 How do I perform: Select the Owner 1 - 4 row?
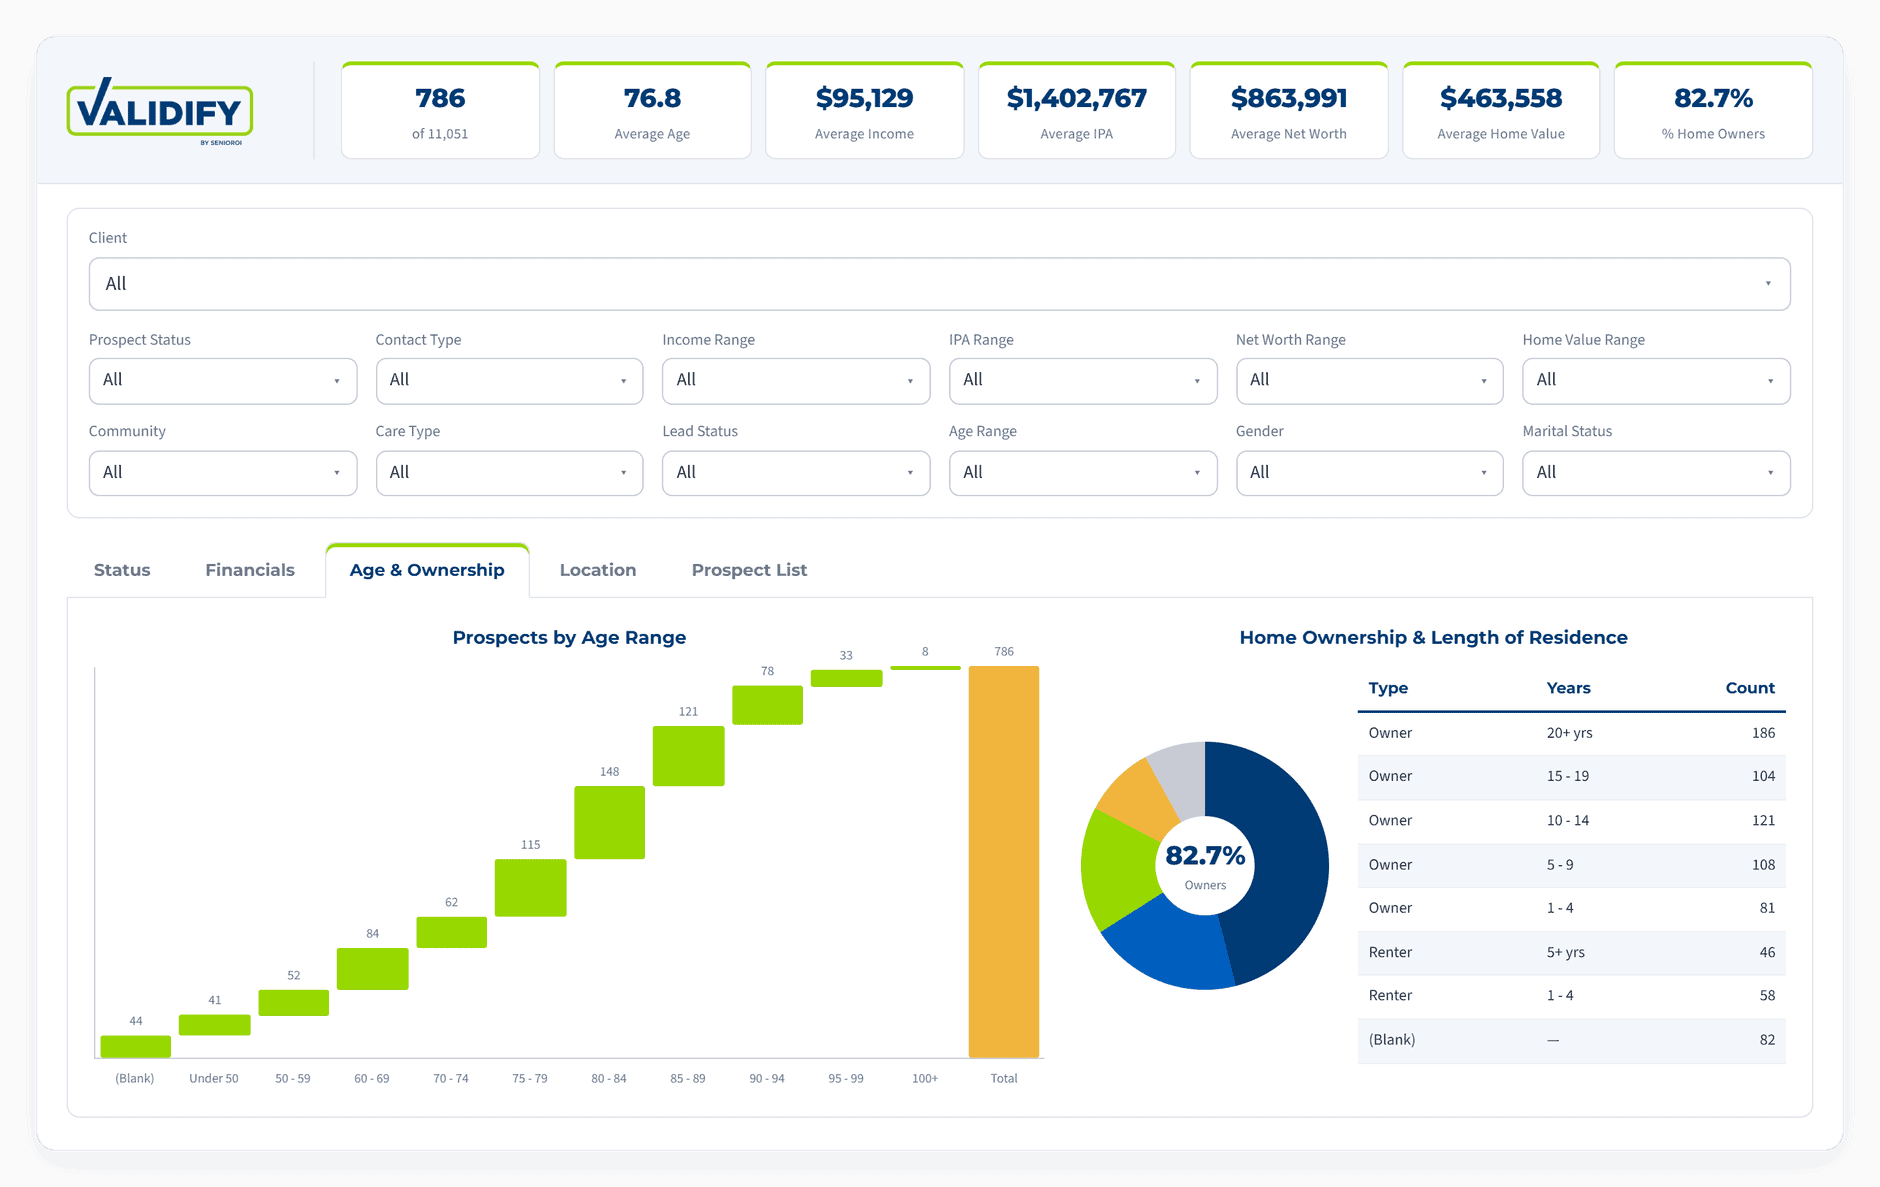coord(1571,908)
